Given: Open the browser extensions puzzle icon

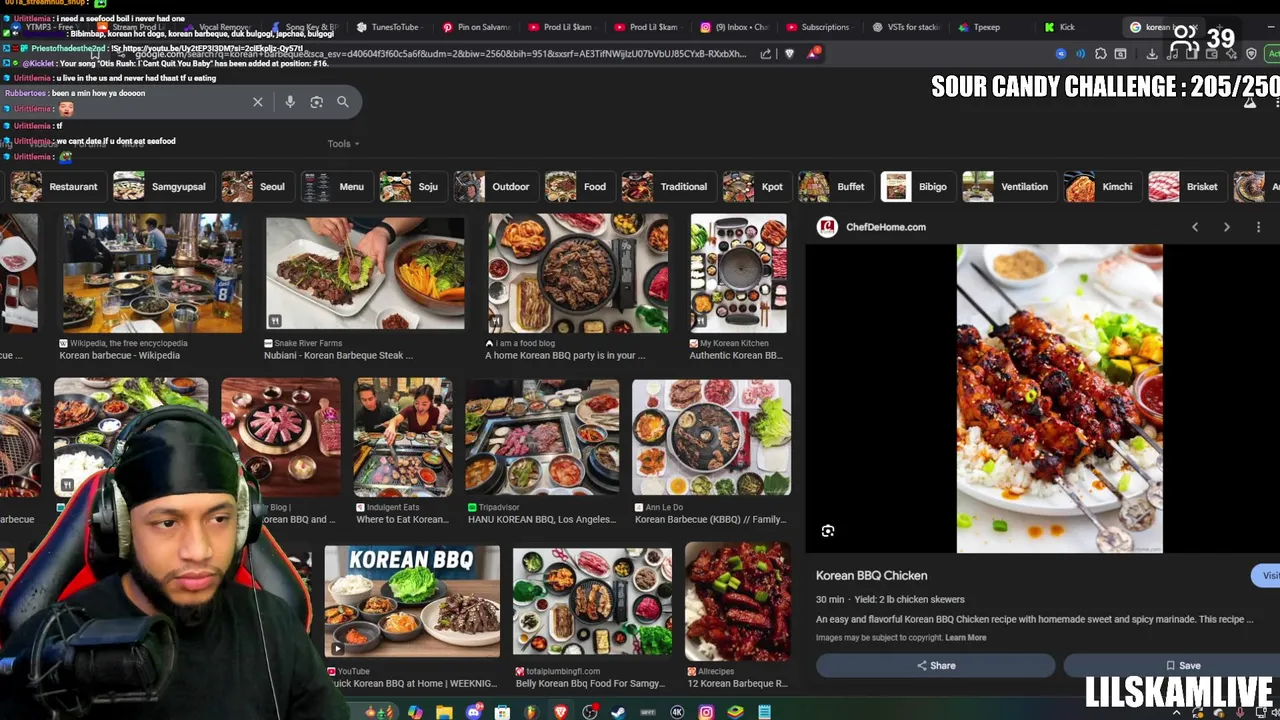Looking at the screenshot, I should tap(1101, 54).
